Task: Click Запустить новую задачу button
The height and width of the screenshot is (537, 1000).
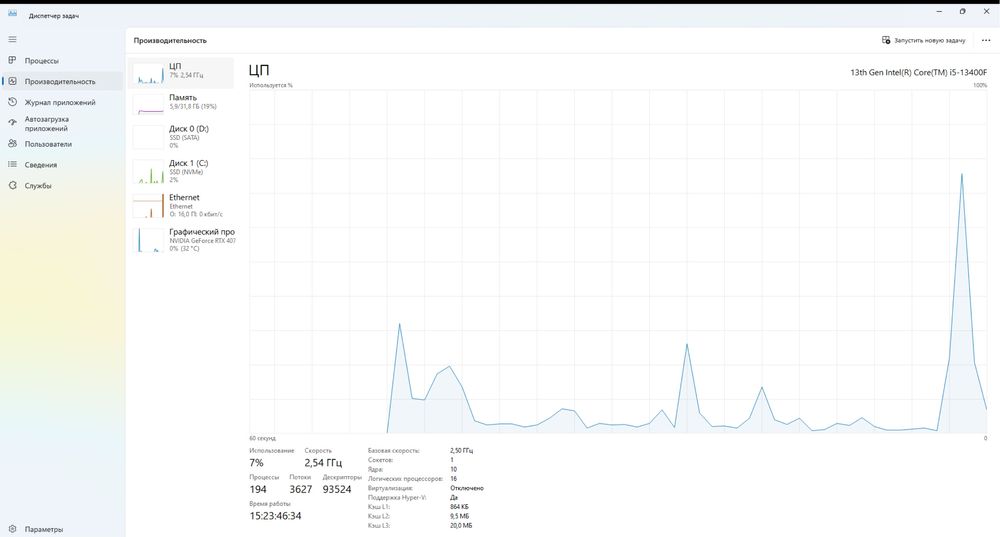Action: point(923,40)
